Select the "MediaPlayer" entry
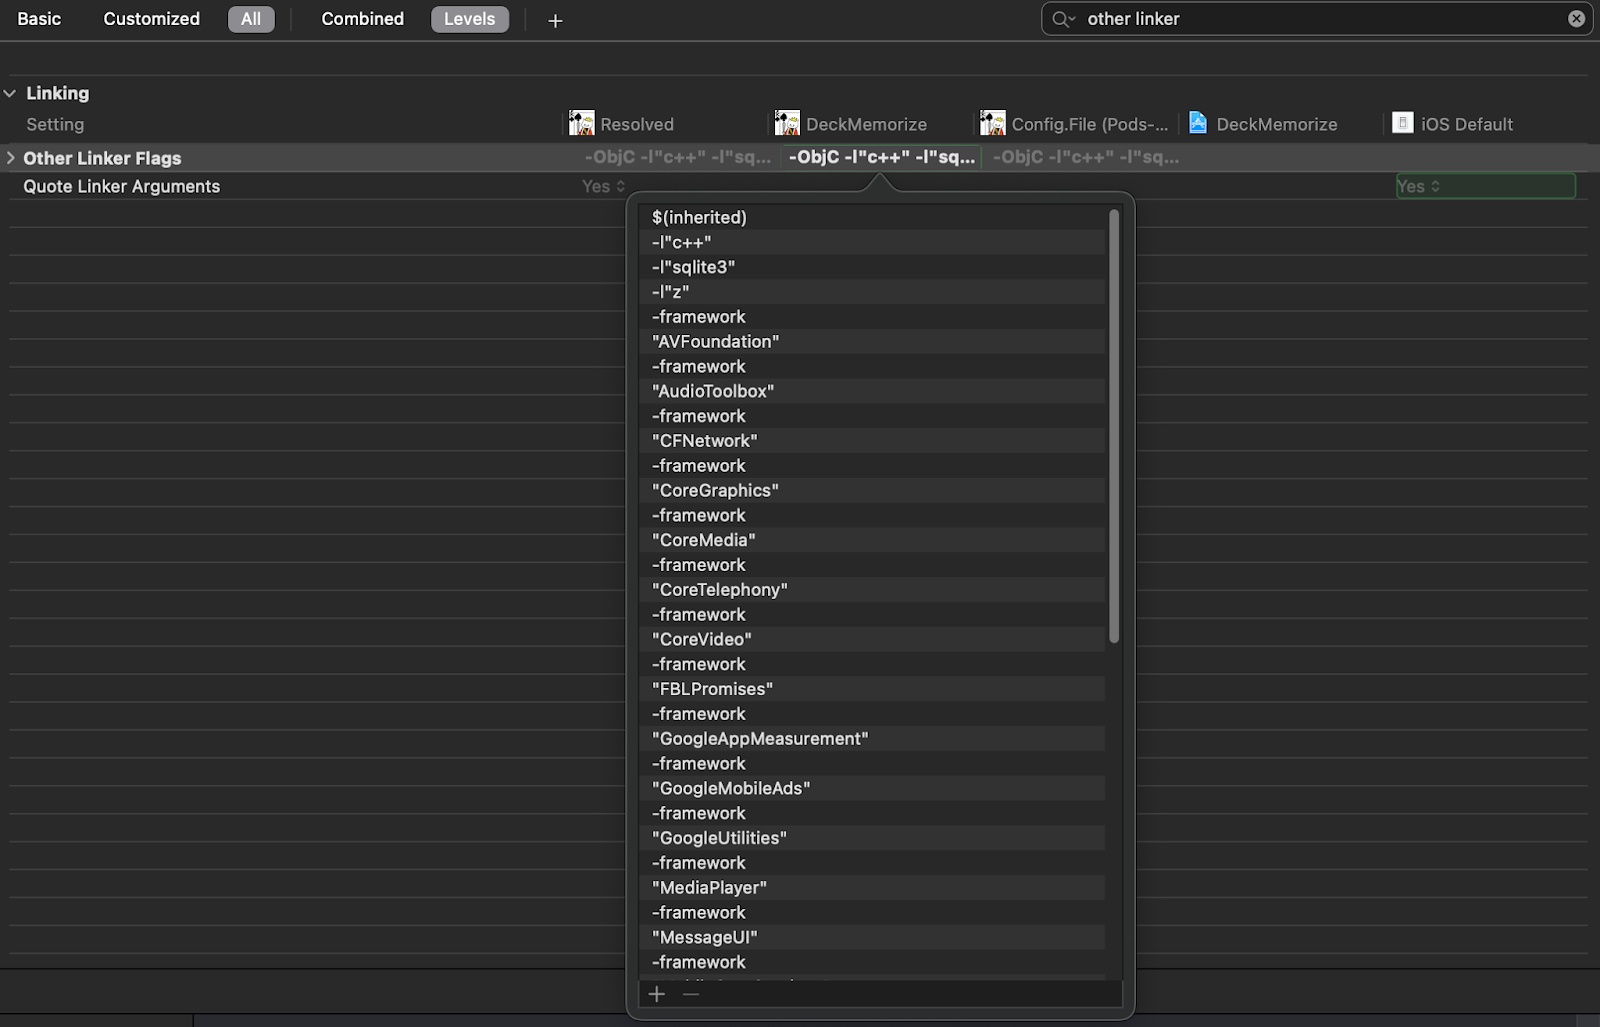This screenshot has height=1027, width=1600. 872,887
